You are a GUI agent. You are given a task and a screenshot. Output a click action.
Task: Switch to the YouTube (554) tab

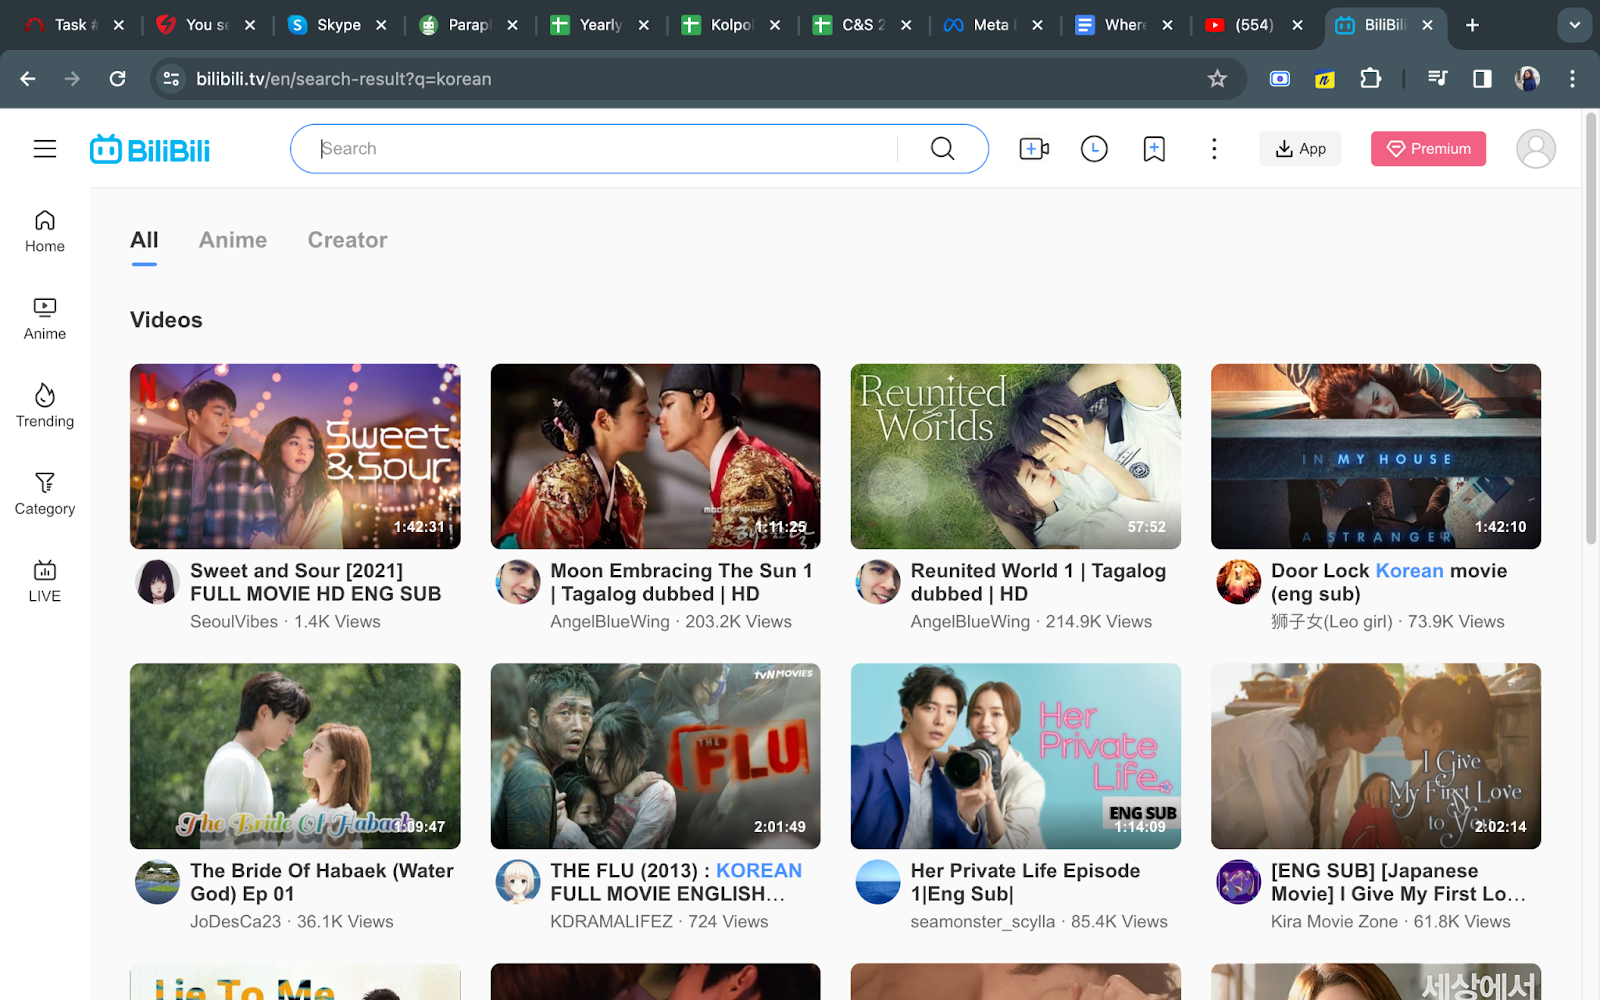click(1254, 25)
